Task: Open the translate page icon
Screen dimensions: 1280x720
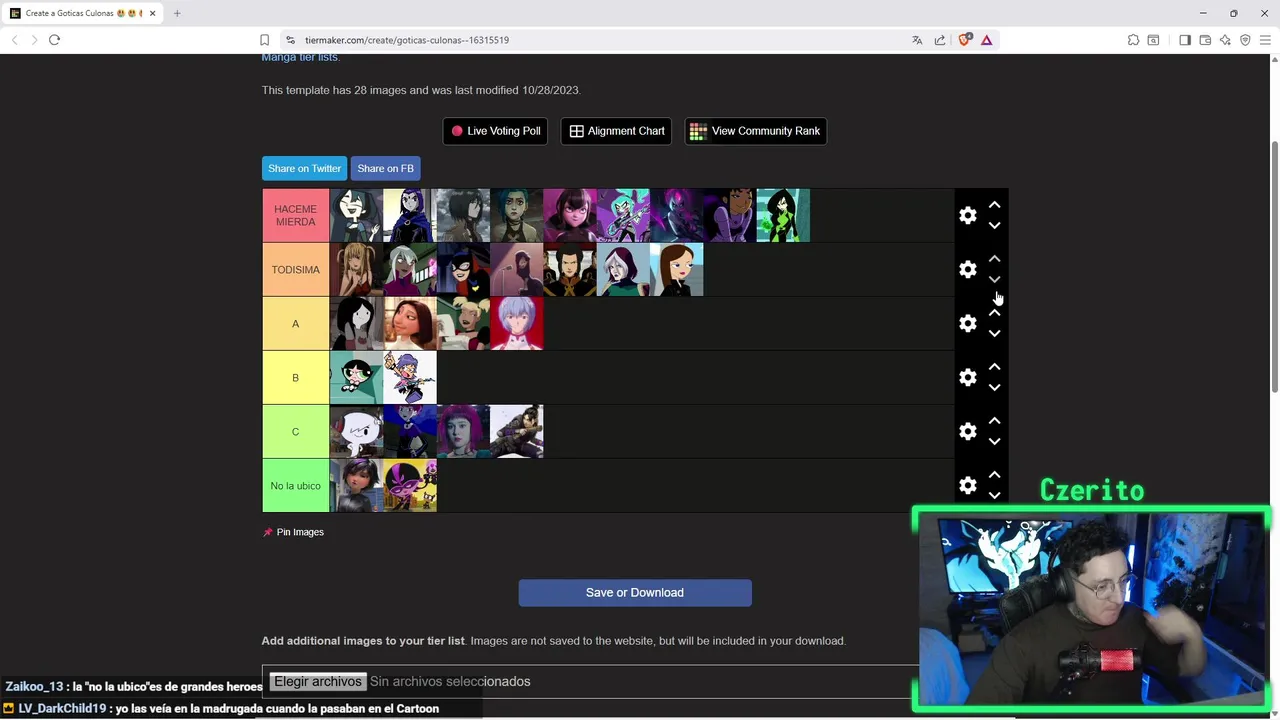Action: point(917,40)
